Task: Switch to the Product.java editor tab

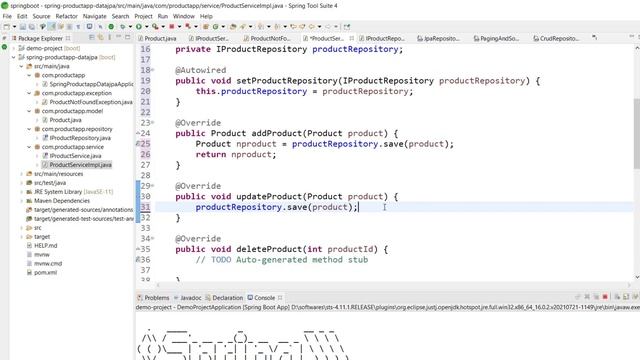Action: click(x=157, y=38)
